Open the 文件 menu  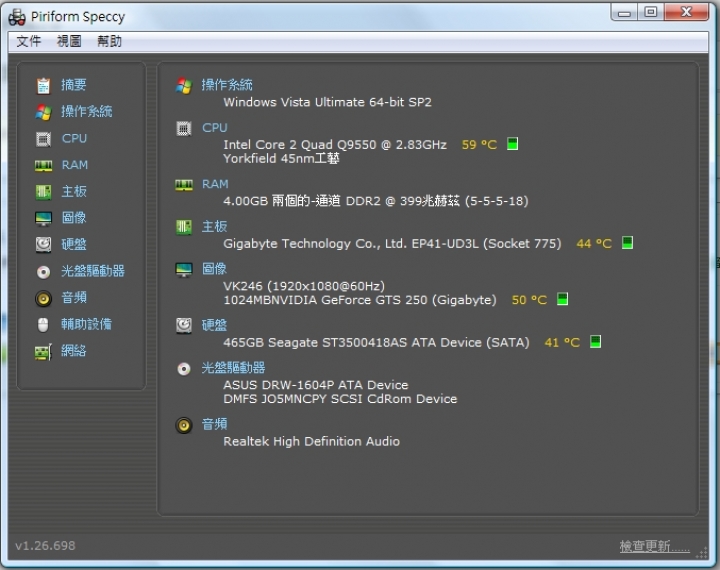[28, 41]
